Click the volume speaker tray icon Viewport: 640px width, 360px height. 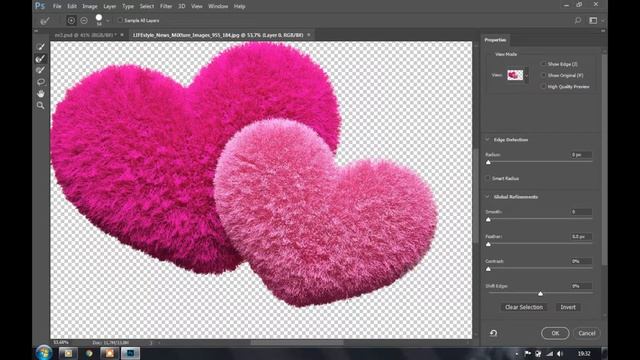pyautogui.click(x=560, y=353)
